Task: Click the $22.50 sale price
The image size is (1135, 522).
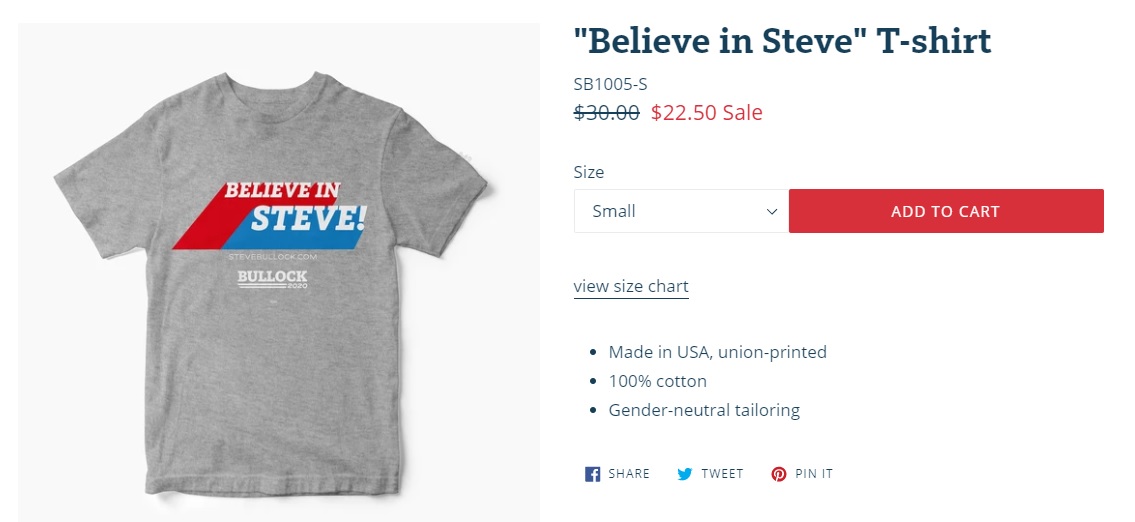Action: [x=684, y=112]
